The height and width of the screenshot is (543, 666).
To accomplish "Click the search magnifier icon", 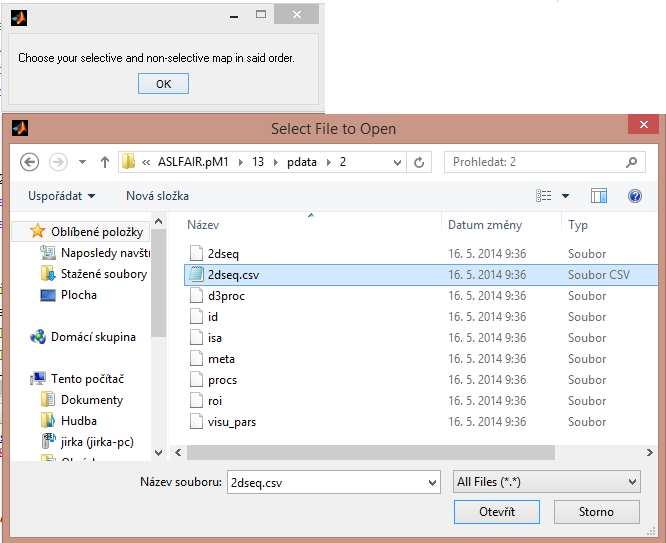I will point(632,162).
